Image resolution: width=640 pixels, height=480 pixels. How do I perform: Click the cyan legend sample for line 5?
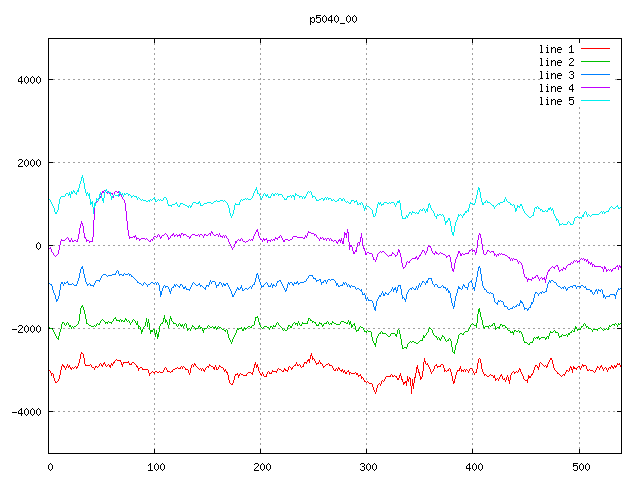595,101
